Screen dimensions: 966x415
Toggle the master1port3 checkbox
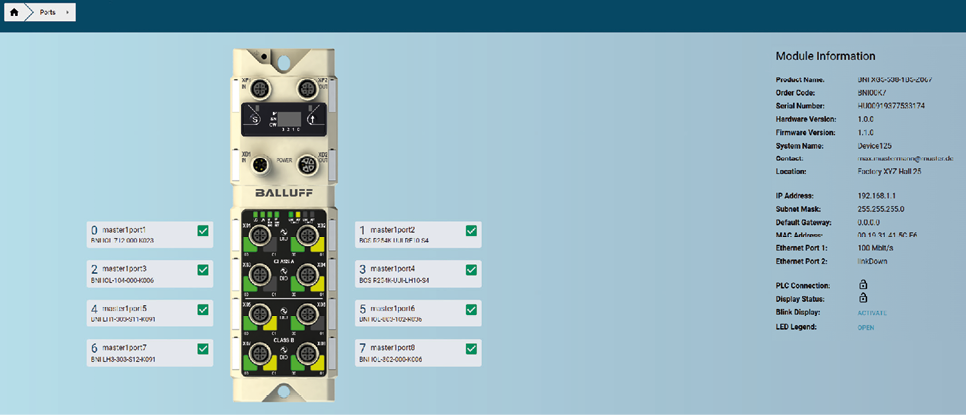click(x=203, y=270)
